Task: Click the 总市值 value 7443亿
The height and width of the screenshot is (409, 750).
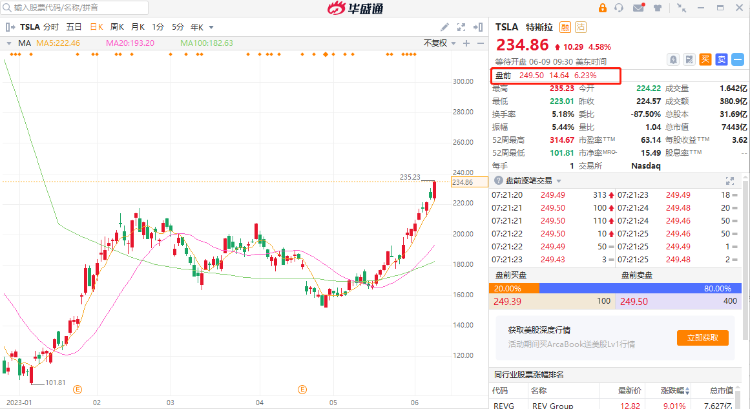Action: [734, 127]
